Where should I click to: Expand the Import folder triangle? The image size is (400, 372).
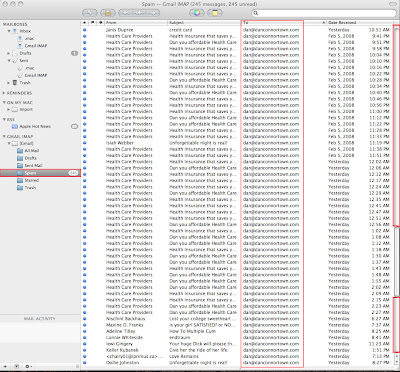9,109
